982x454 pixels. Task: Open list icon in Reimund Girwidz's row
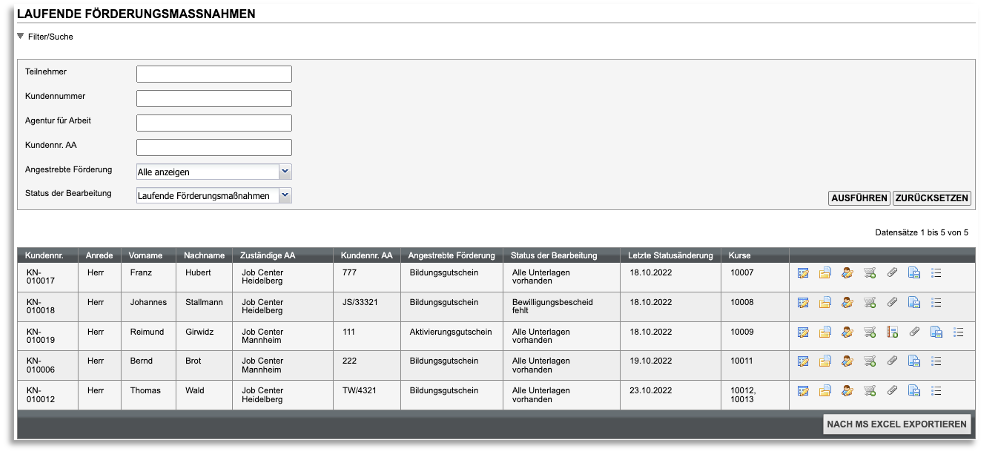958,332
